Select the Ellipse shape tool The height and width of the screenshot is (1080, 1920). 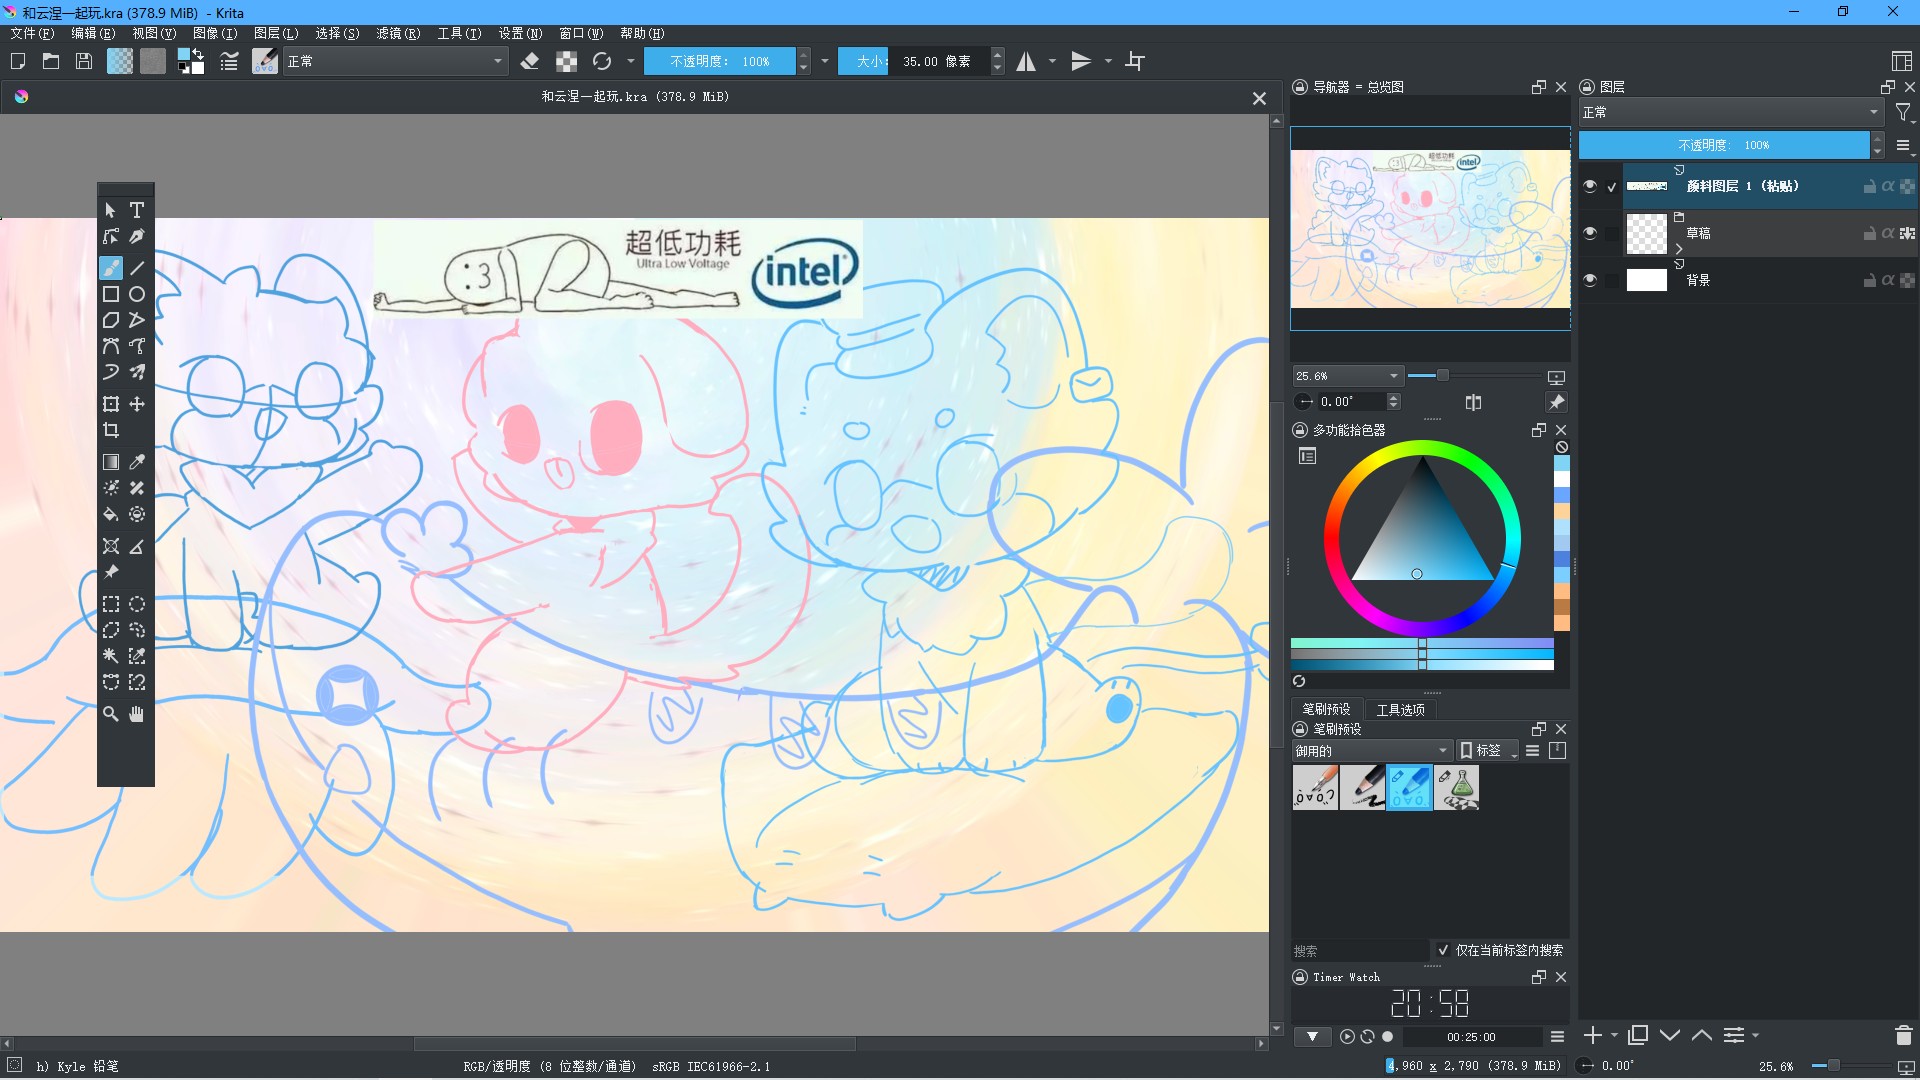(x=137, y=294)
